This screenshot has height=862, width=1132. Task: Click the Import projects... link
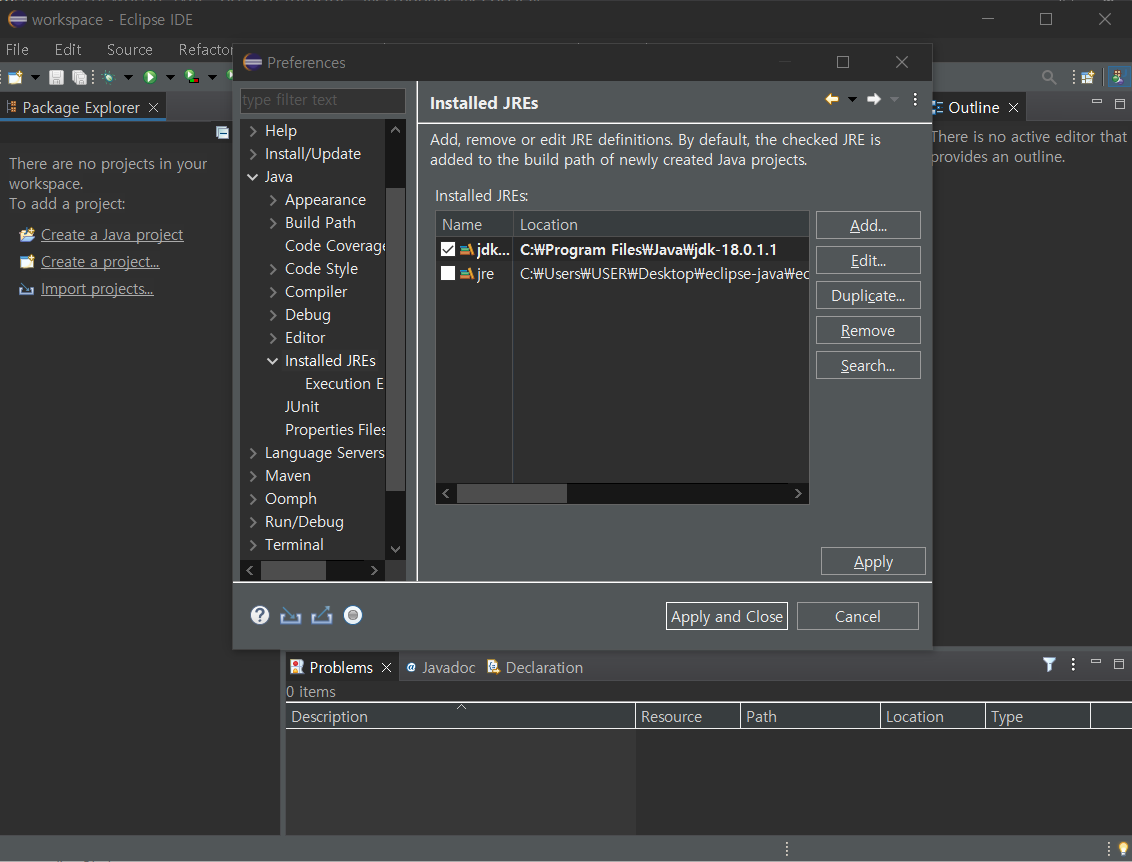coord(97,289)
